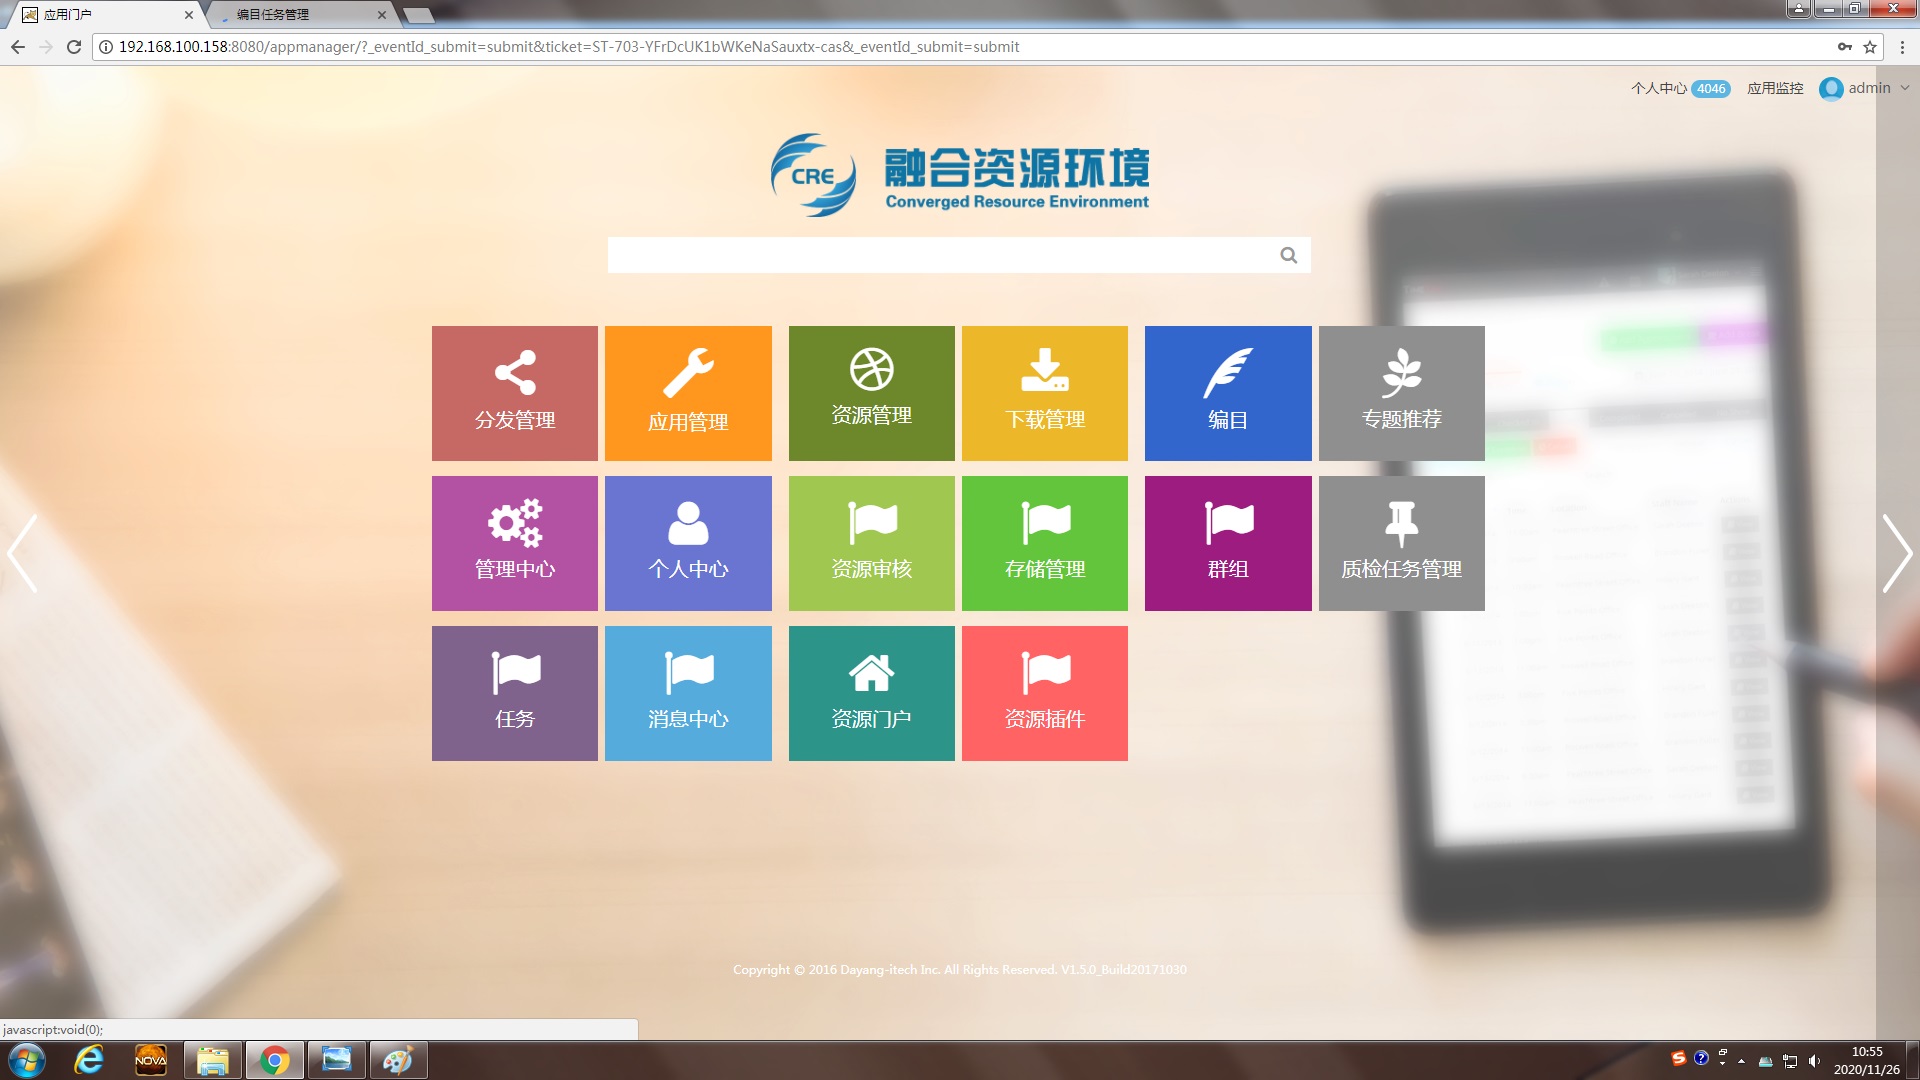Open the 资源管理 tile
Screen dimensions: 1920x1080
pyautogui.click(x=871, y=393)
